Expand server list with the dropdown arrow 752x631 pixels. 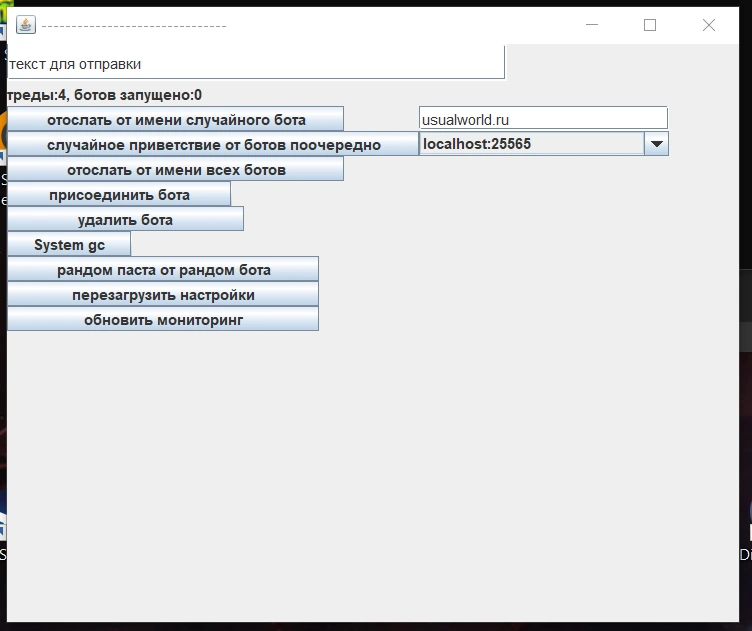(x=656, y=144)
